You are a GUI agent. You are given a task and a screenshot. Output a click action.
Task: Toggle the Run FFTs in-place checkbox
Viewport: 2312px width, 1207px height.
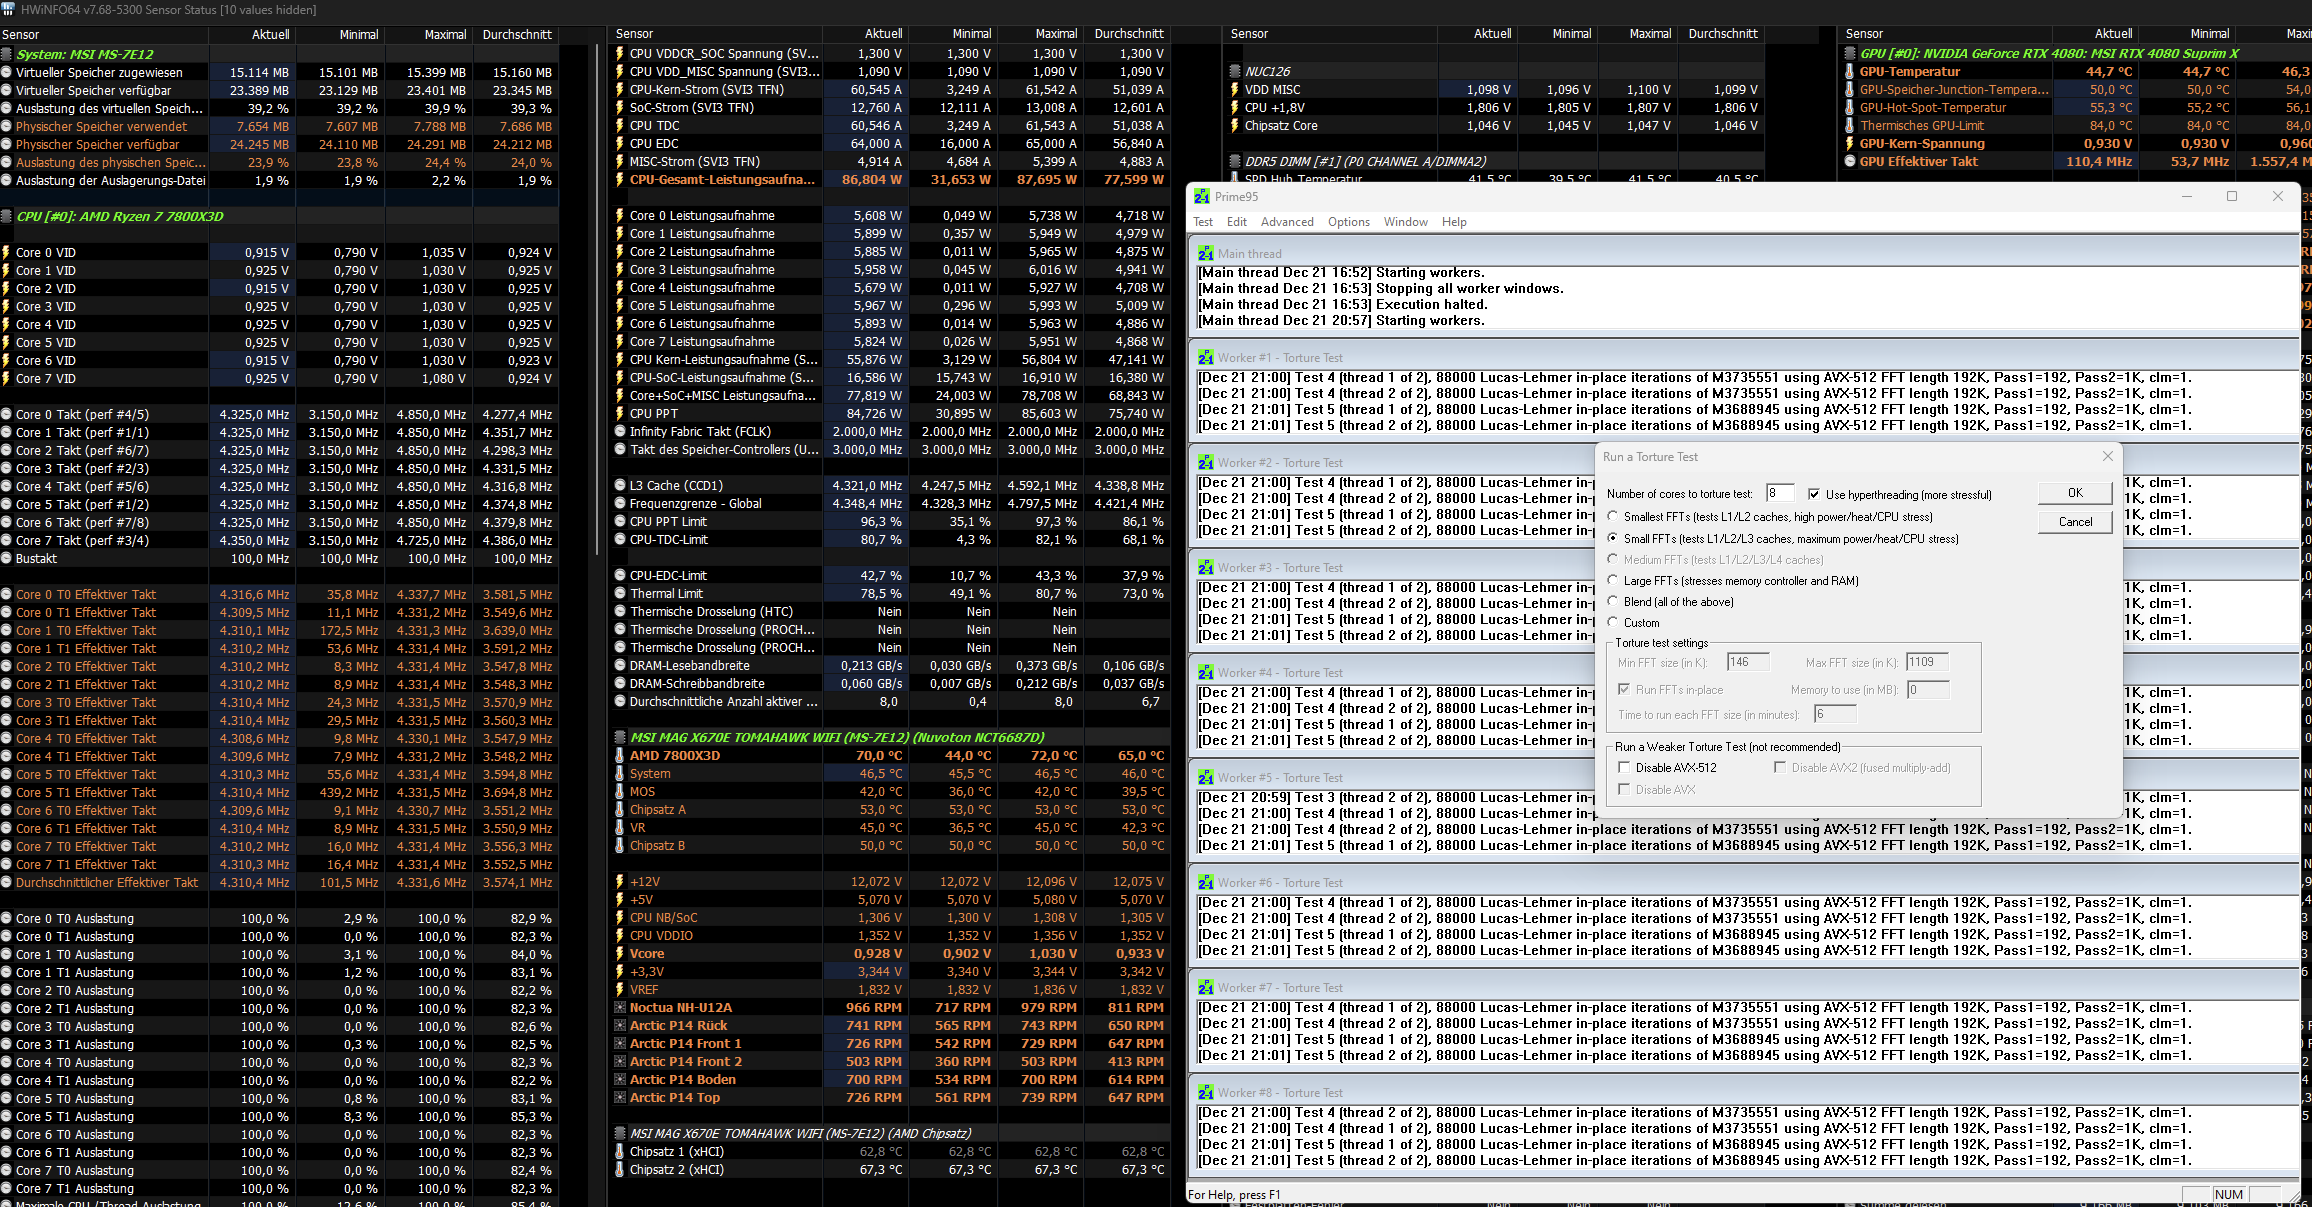[x=1624, y=690]
